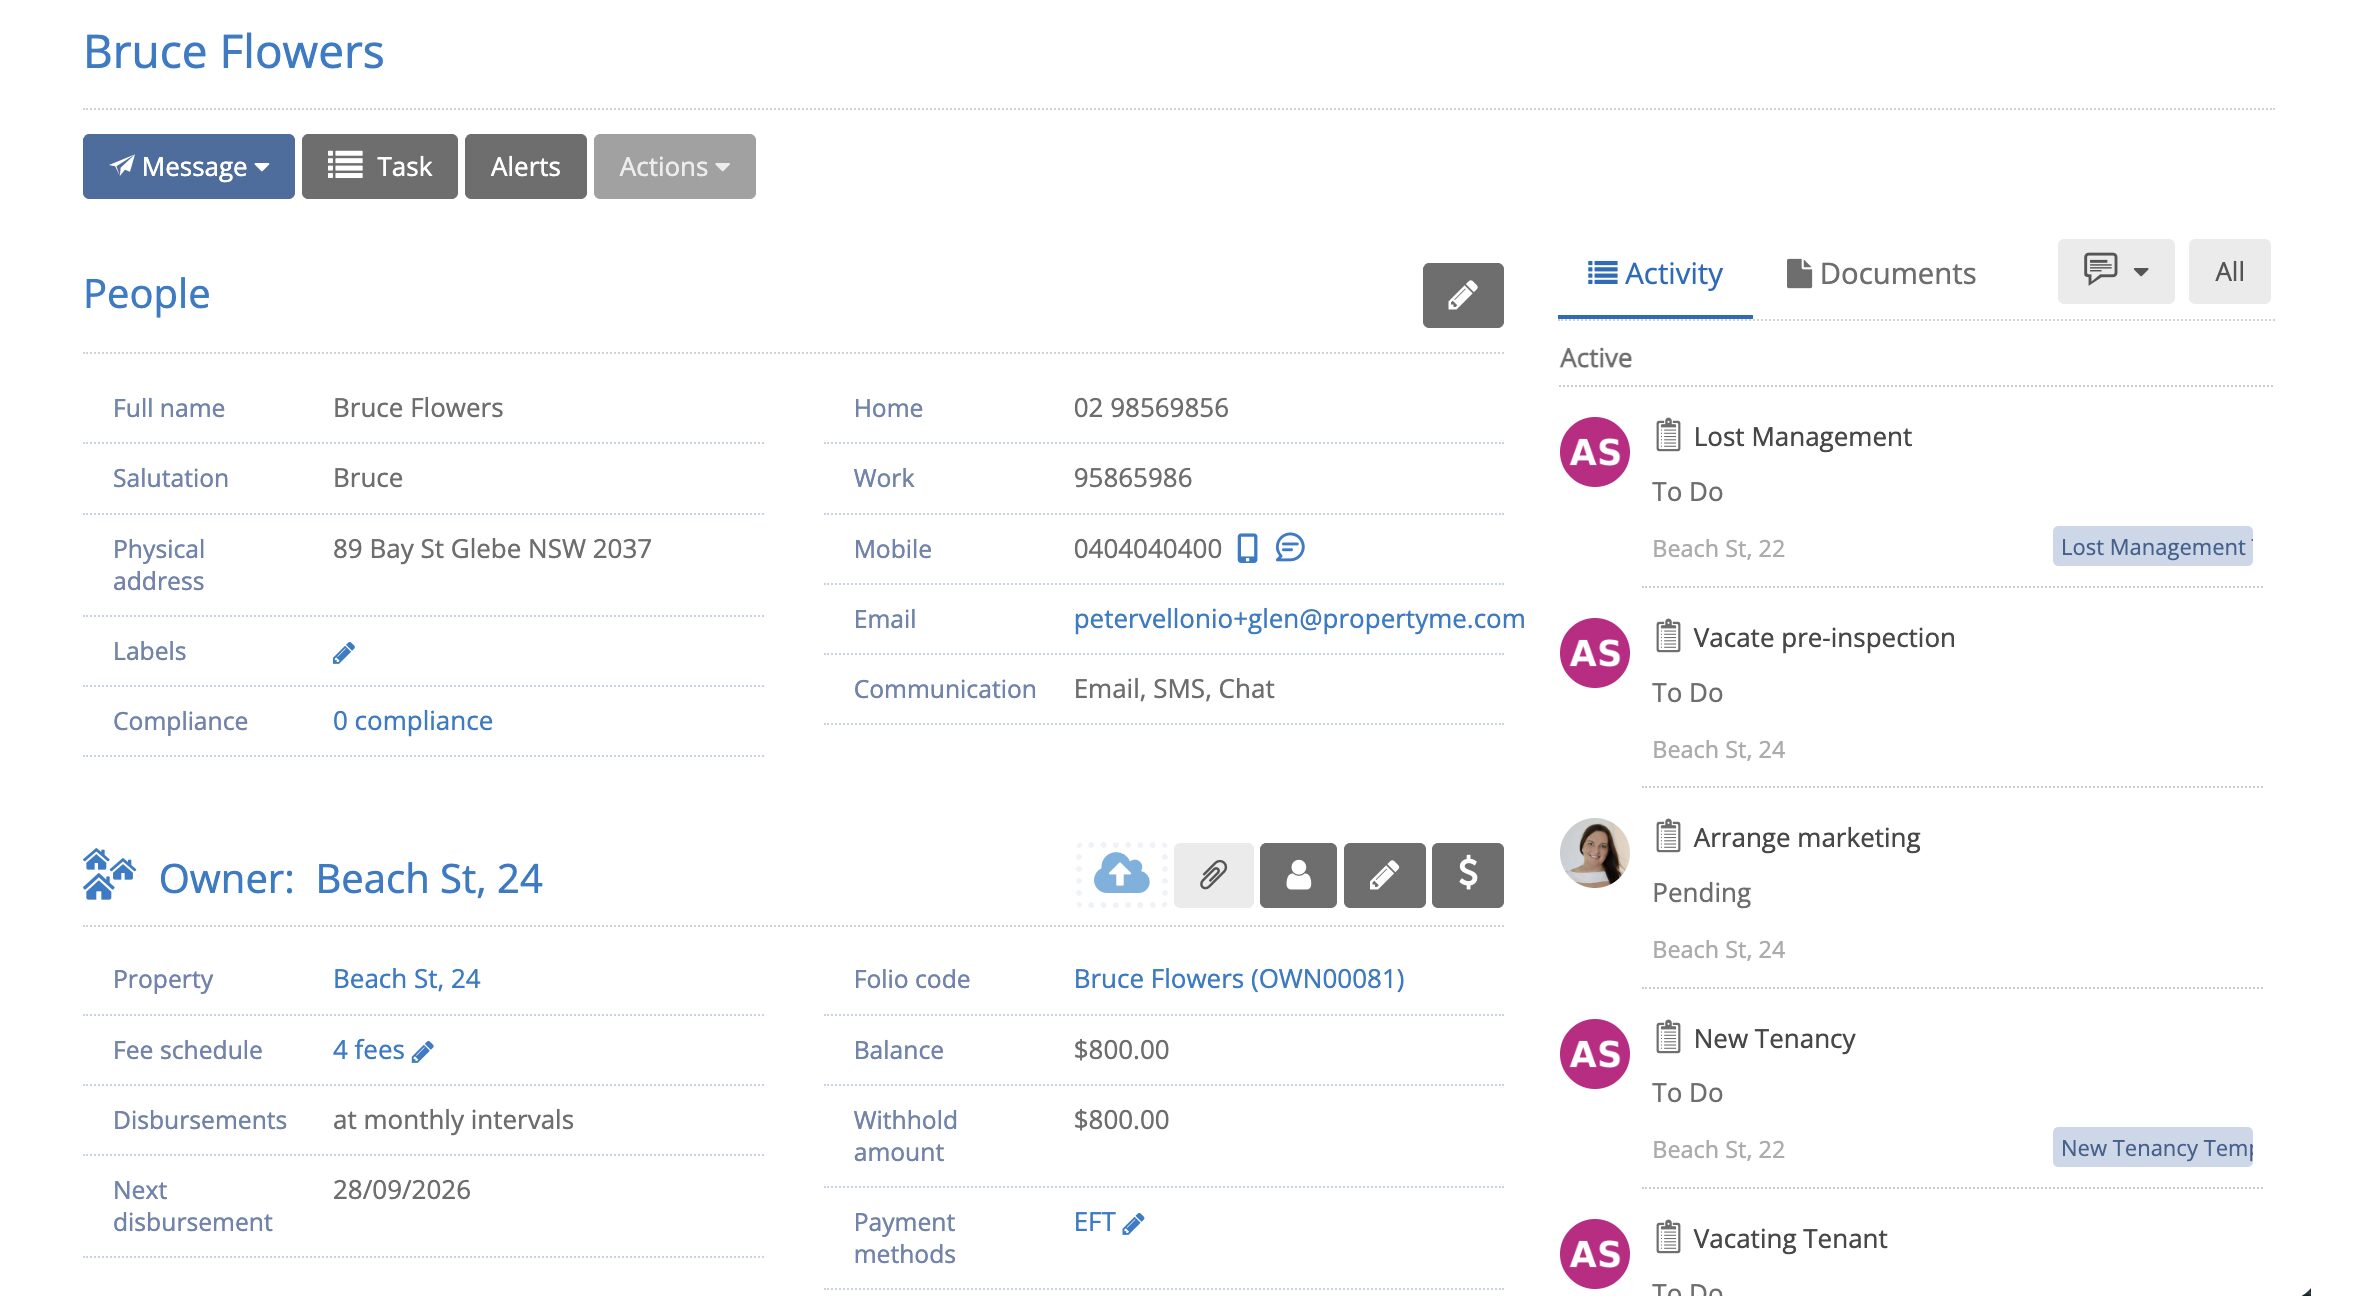
Task: Open the dollar sign payment button
Action: (x=1467, y=875)
